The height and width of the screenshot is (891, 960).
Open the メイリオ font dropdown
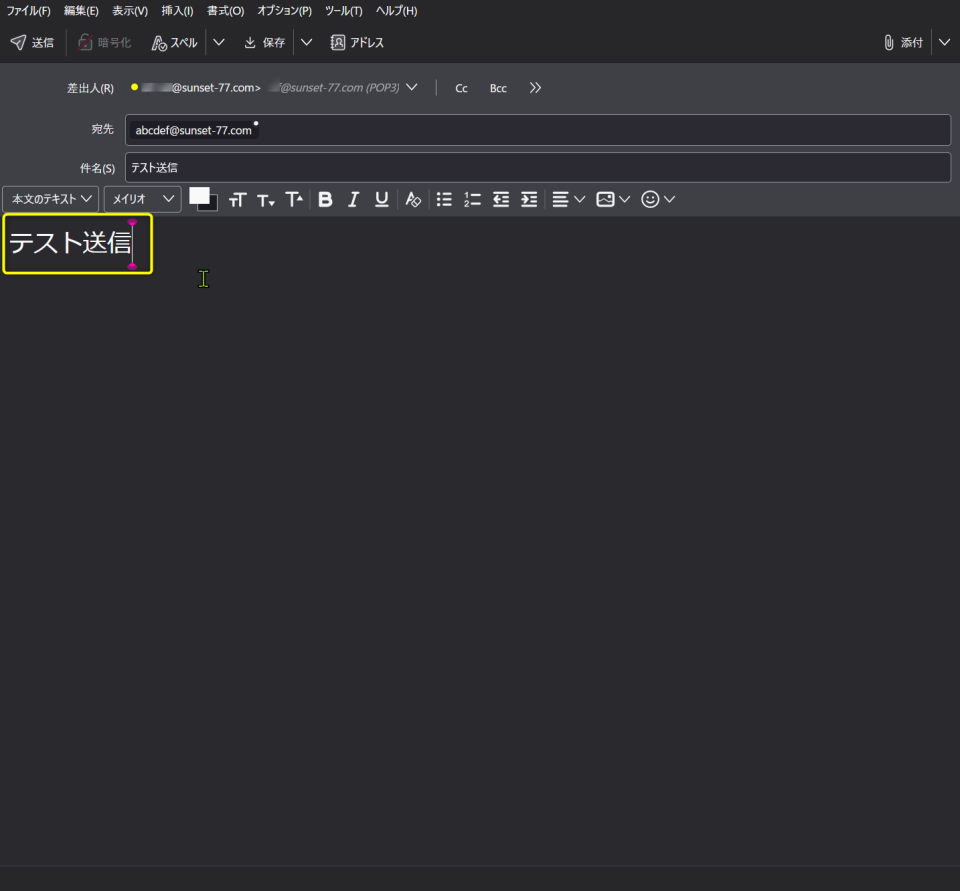pos(142,200)
